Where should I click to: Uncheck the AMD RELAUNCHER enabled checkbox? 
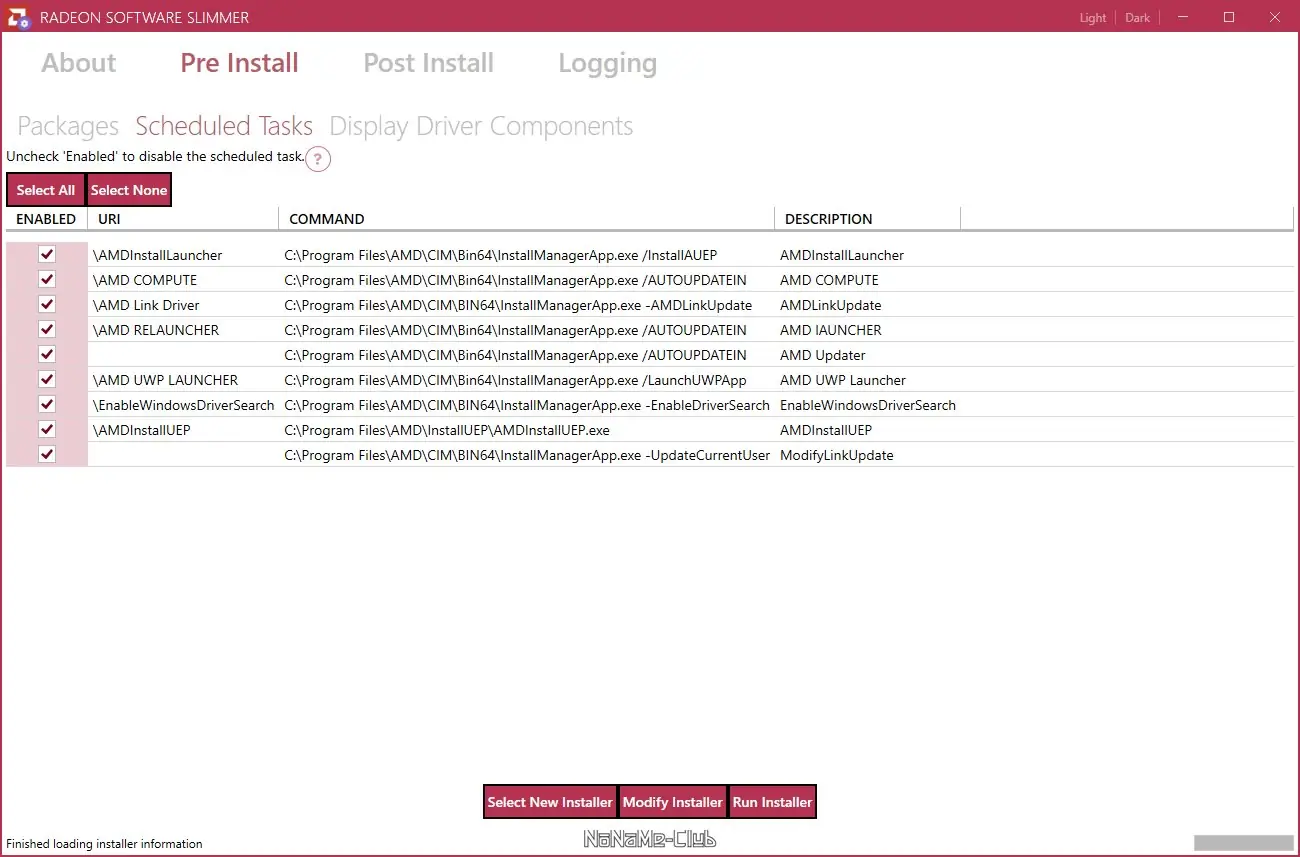pyautogui.click(x=47, y=329)
